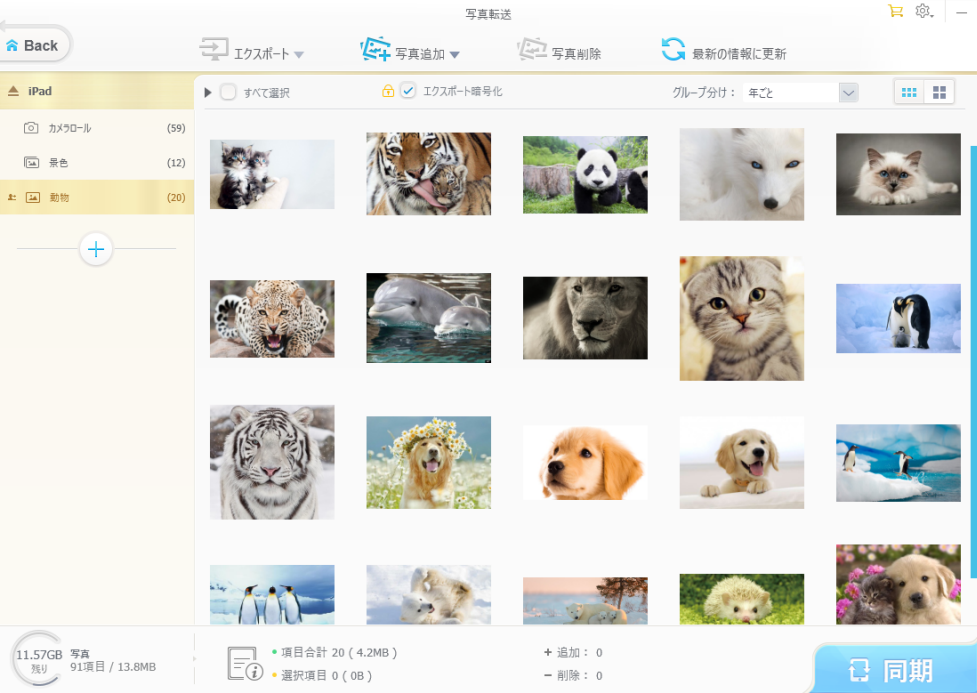Select the hedgehog photo
Screen dimensions: 977x693
coord(741,599)
